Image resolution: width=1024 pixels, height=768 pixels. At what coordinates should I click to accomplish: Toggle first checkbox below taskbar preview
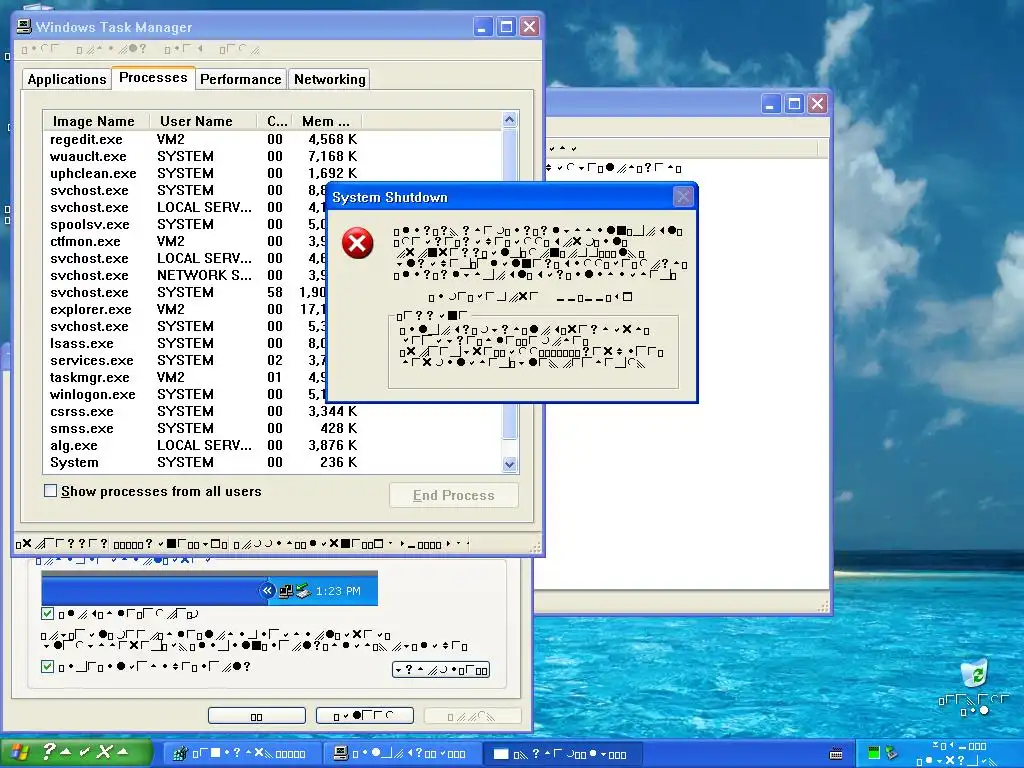(47, 613)
